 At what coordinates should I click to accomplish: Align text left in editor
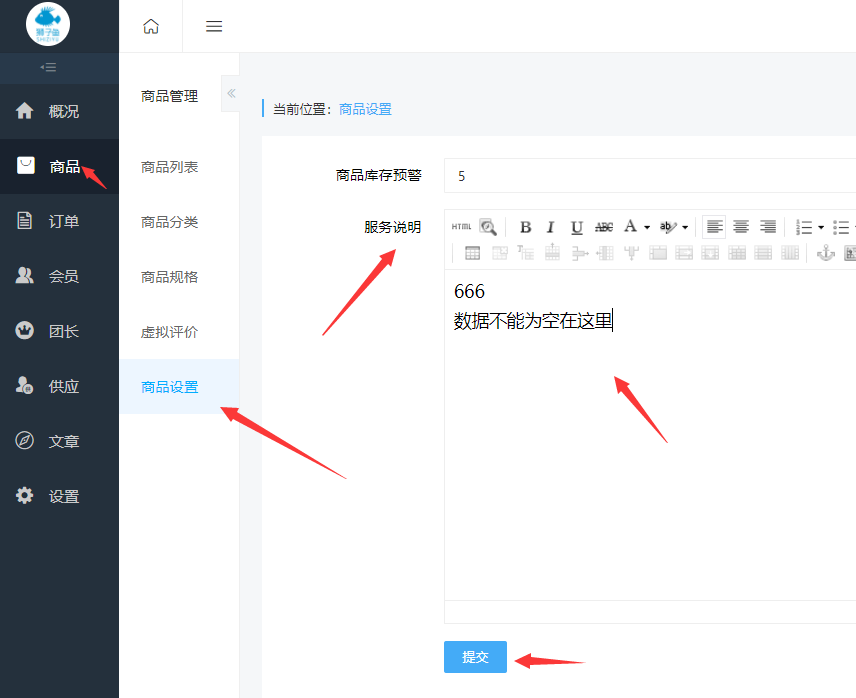pos(714,226)
